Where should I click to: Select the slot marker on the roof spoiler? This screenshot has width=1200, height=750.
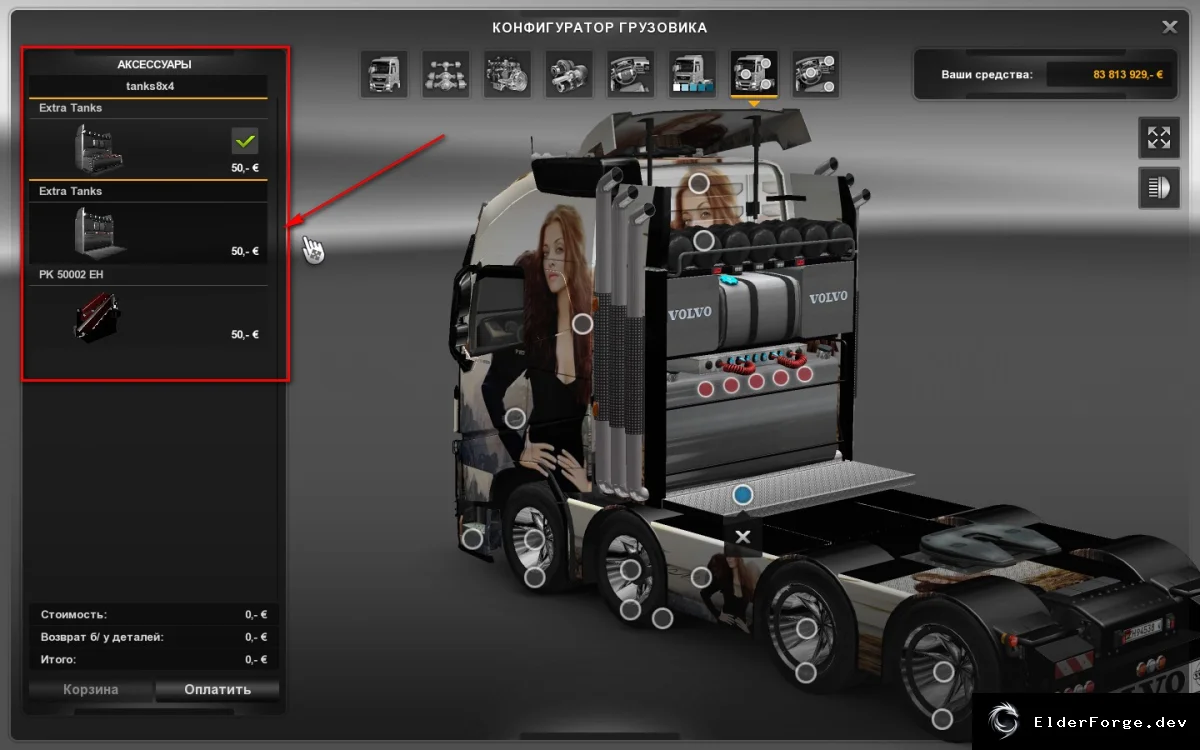700,183
